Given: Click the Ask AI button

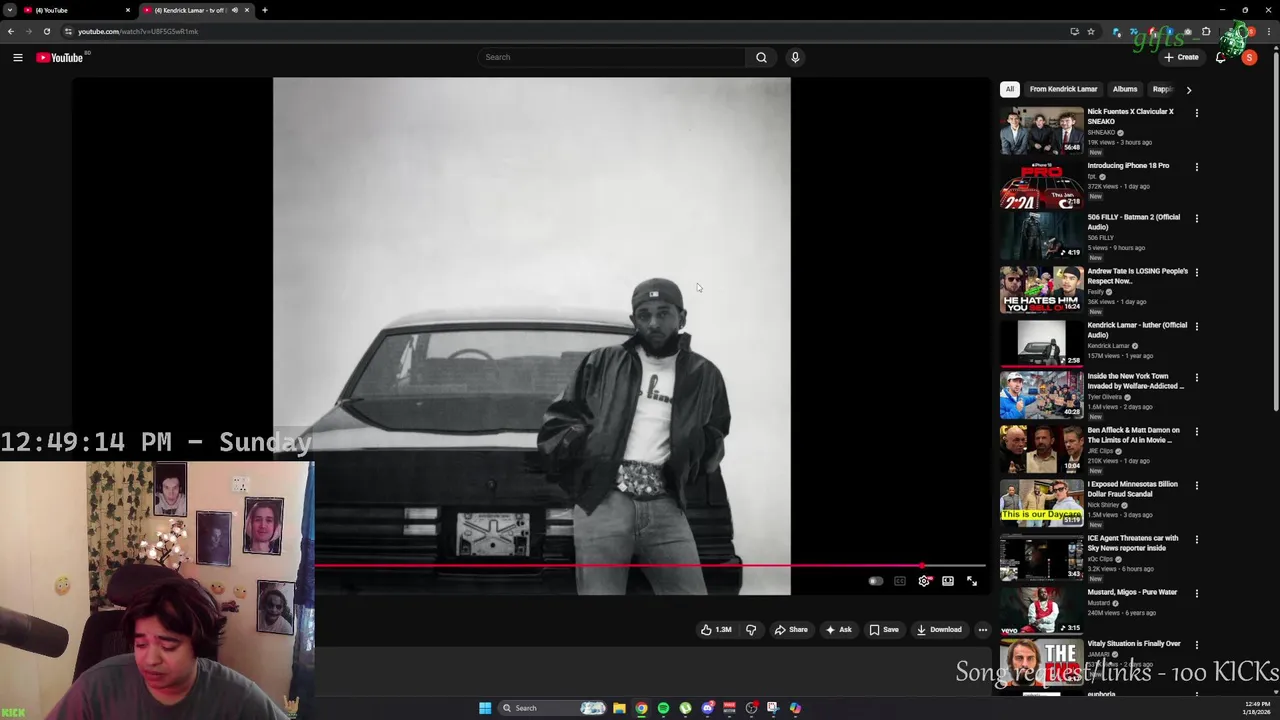Looking at the screenshot, I should point(839,630).
